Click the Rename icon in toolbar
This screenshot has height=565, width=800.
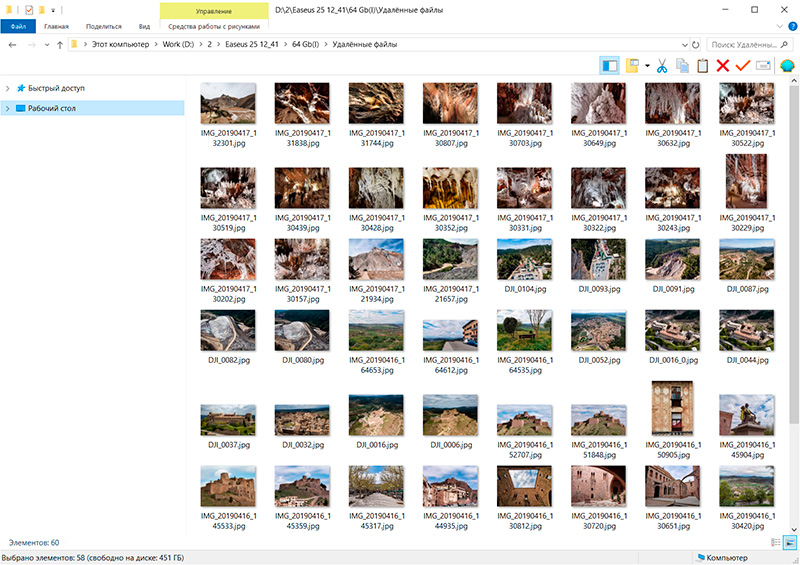tap(762, 66)
